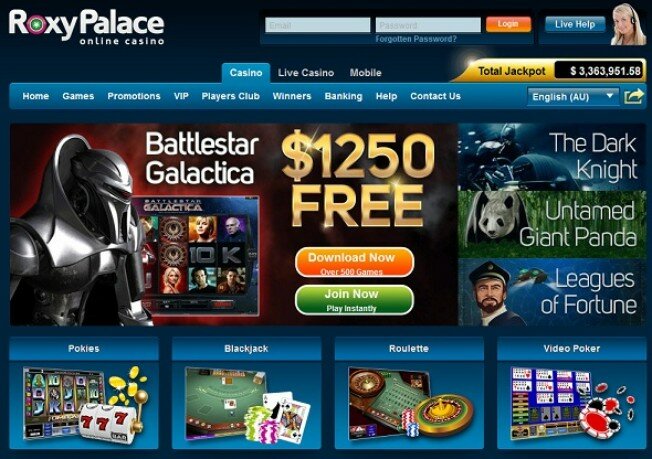This screenshot has height=459, width=652.
Task: Switch to the Live Casino tab
Action: (306, 73)
